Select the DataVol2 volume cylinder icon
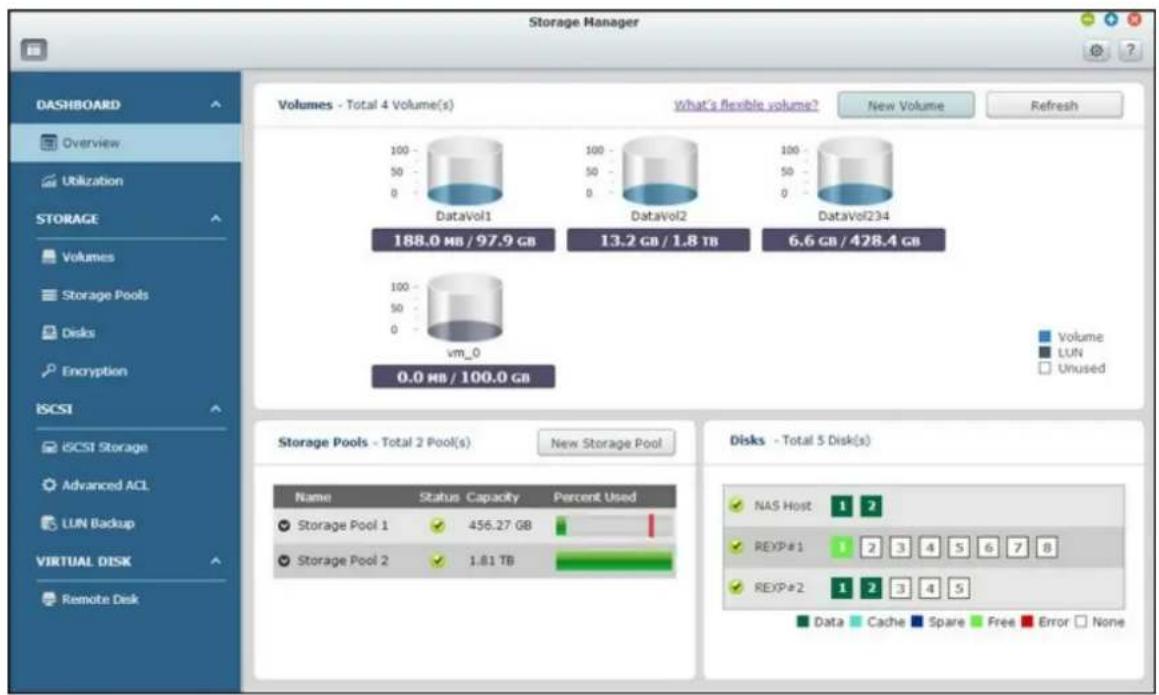The width and height of the screenshot is (1159, 695). [659, 171]
